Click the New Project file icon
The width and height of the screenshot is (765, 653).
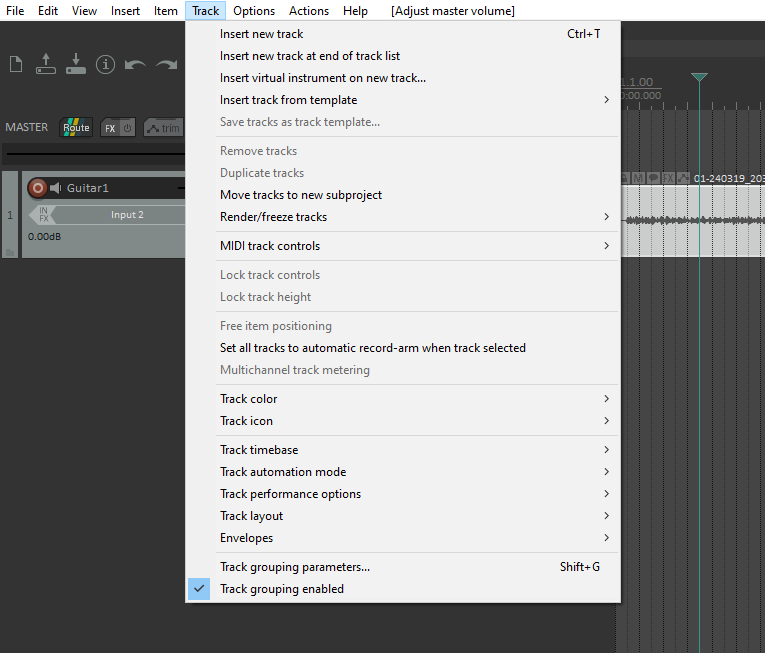pyautogui.click(x=16, y=65)
